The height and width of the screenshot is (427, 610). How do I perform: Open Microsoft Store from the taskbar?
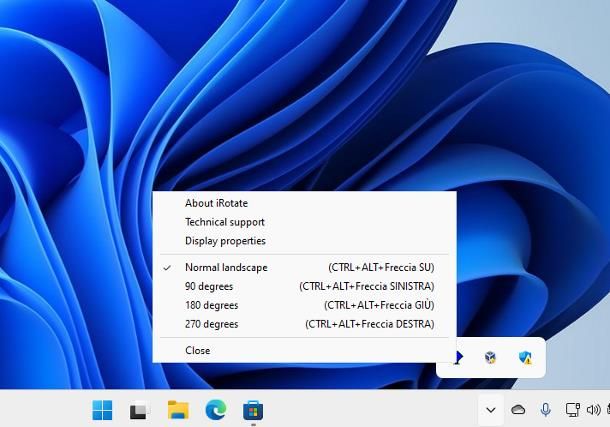pyautogui.click(x=253, y=410)
